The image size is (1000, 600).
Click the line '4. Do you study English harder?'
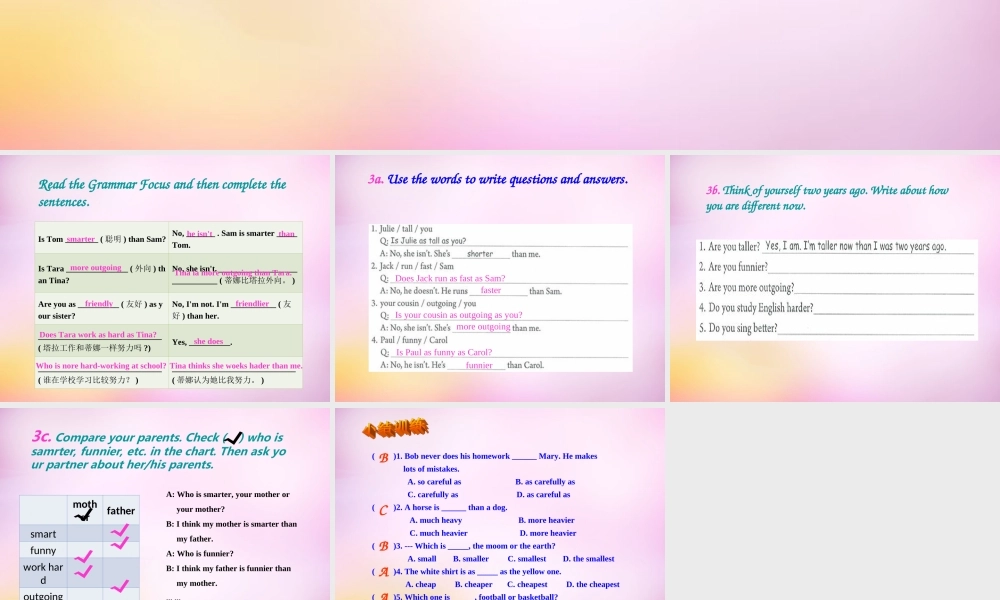point(836,308)
